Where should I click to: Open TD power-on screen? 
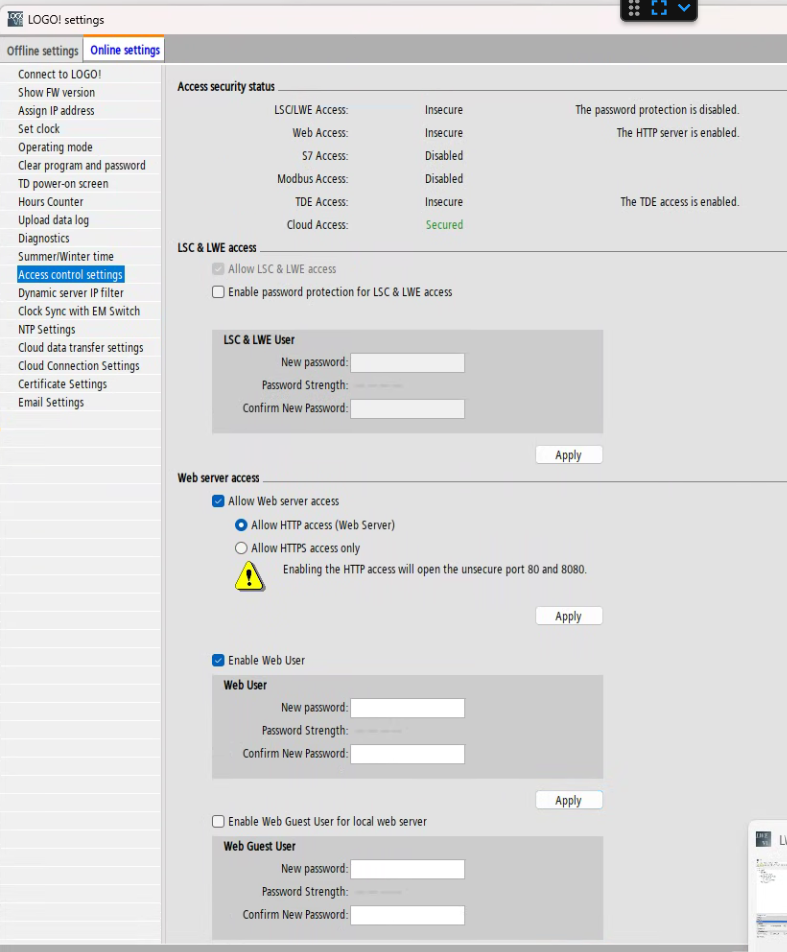(63, 183)
